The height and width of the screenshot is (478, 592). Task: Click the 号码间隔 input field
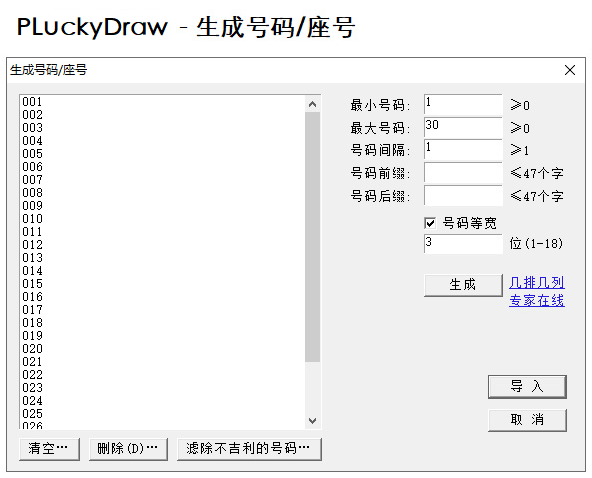463,150
